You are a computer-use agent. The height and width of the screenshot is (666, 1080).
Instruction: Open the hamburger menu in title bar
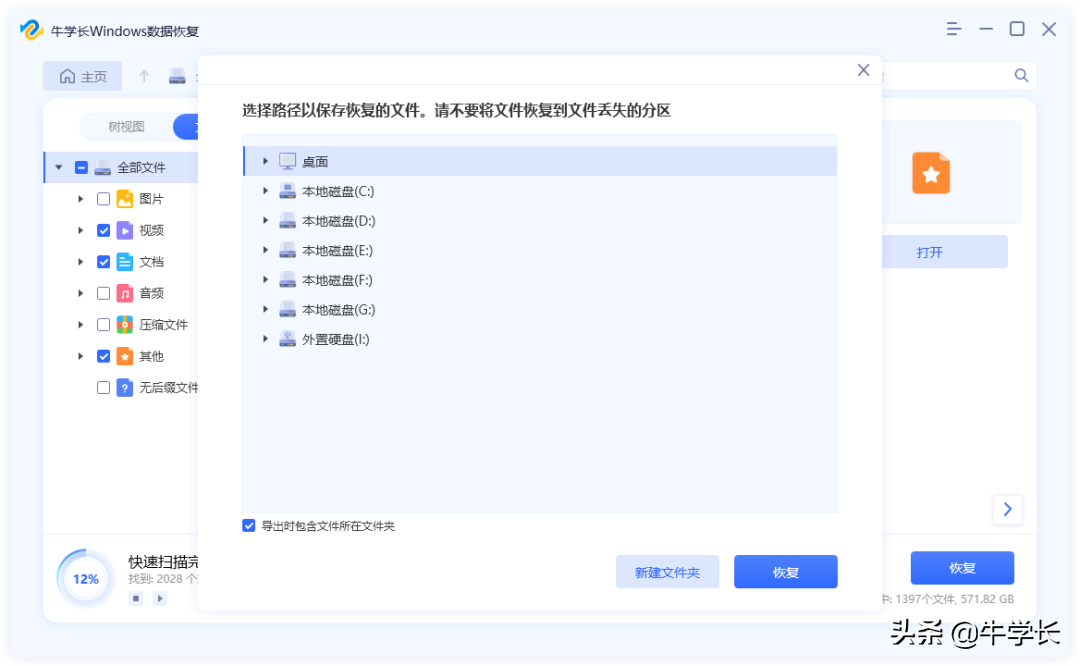click(953, 29)
